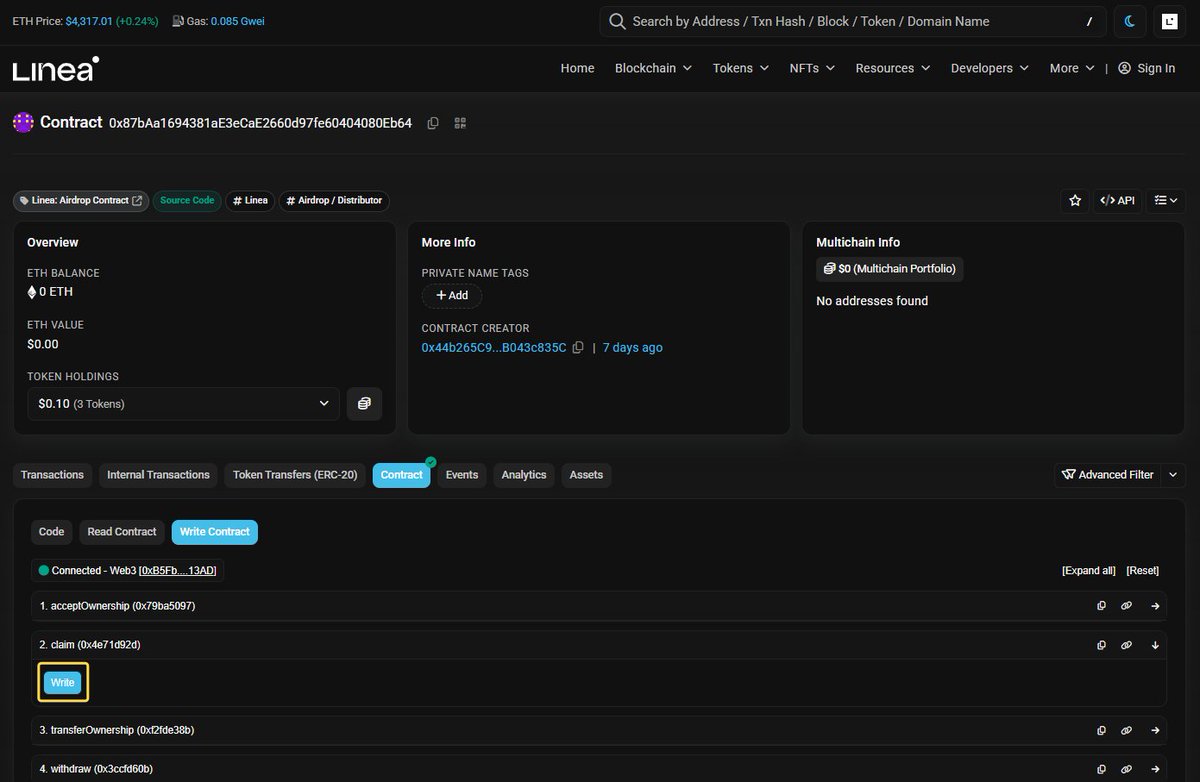Open the API button

pos(1117,200)
